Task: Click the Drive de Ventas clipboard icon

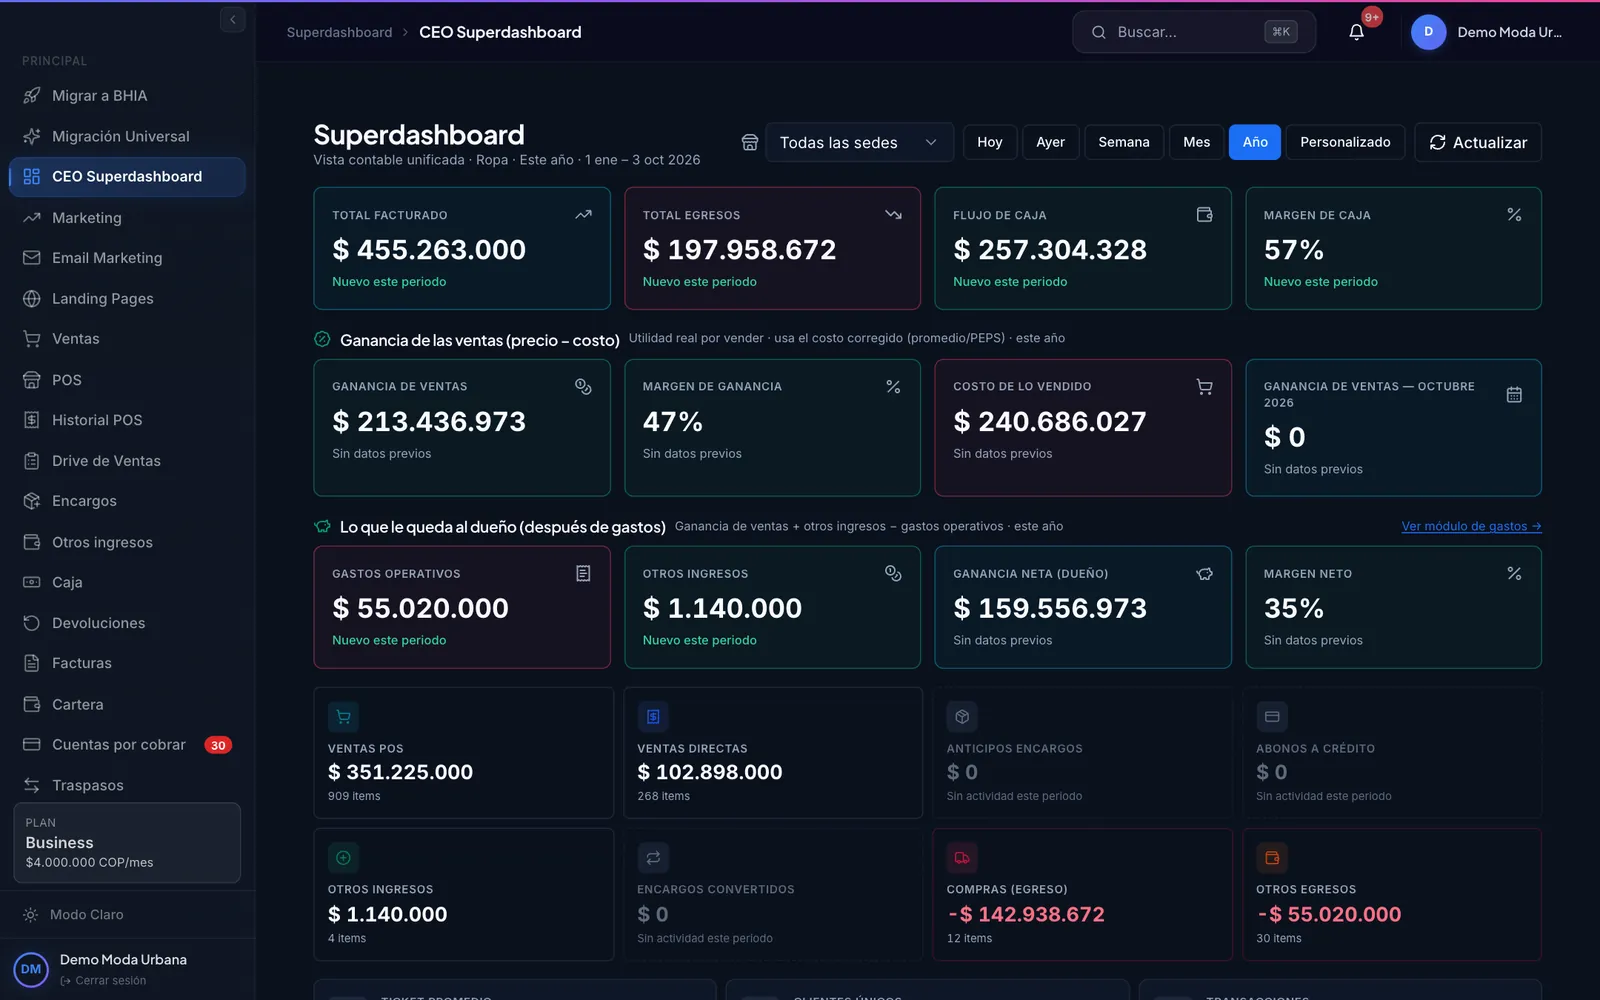Action: tap(32, 461)
